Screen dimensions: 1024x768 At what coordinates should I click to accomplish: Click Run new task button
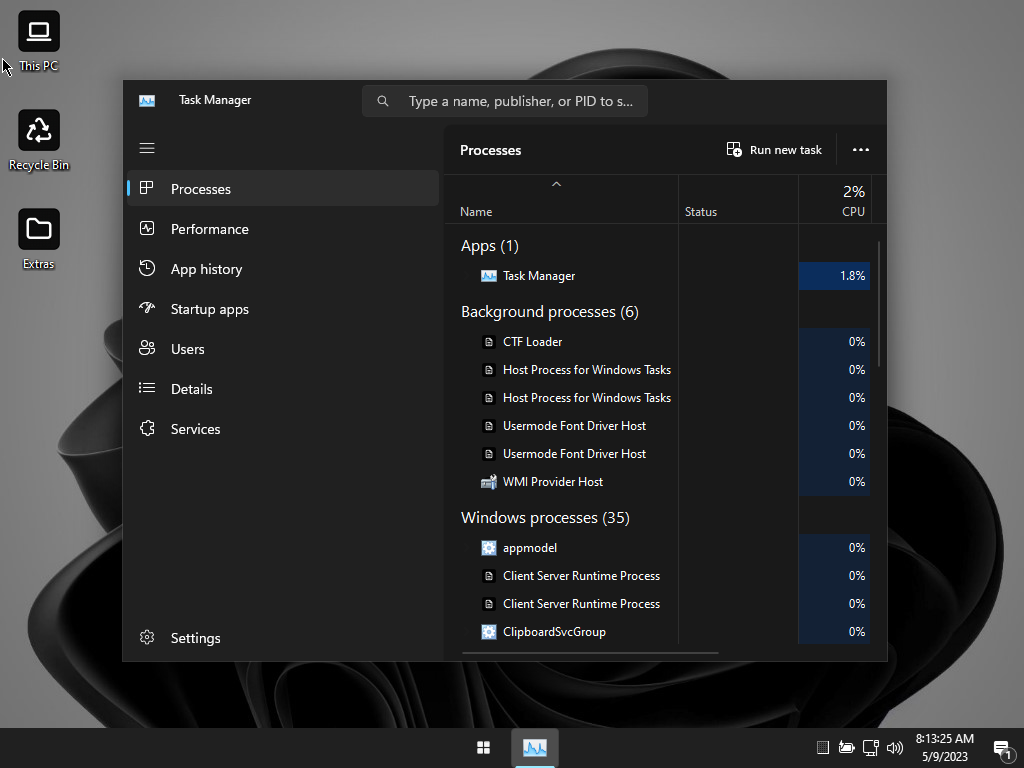774,150
